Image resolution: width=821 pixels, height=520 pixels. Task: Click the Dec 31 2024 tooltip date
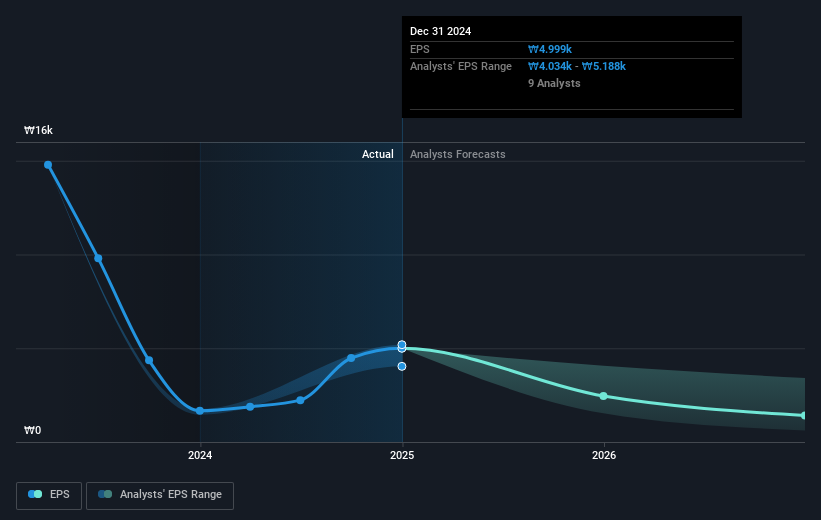[440, 31]
